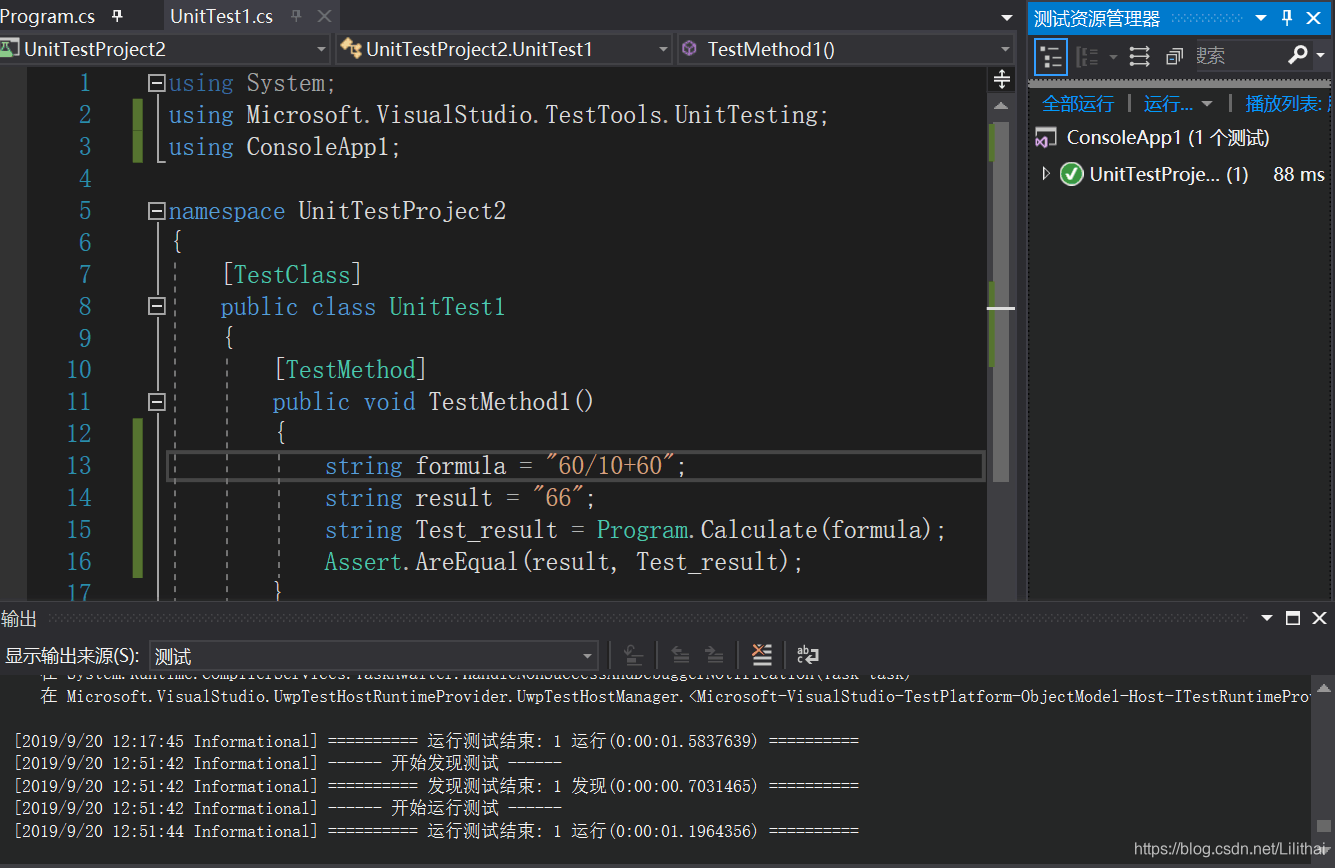
Task: Click the editor vertical scrollbar up arrow
Action: click(x=1001, y=106)
